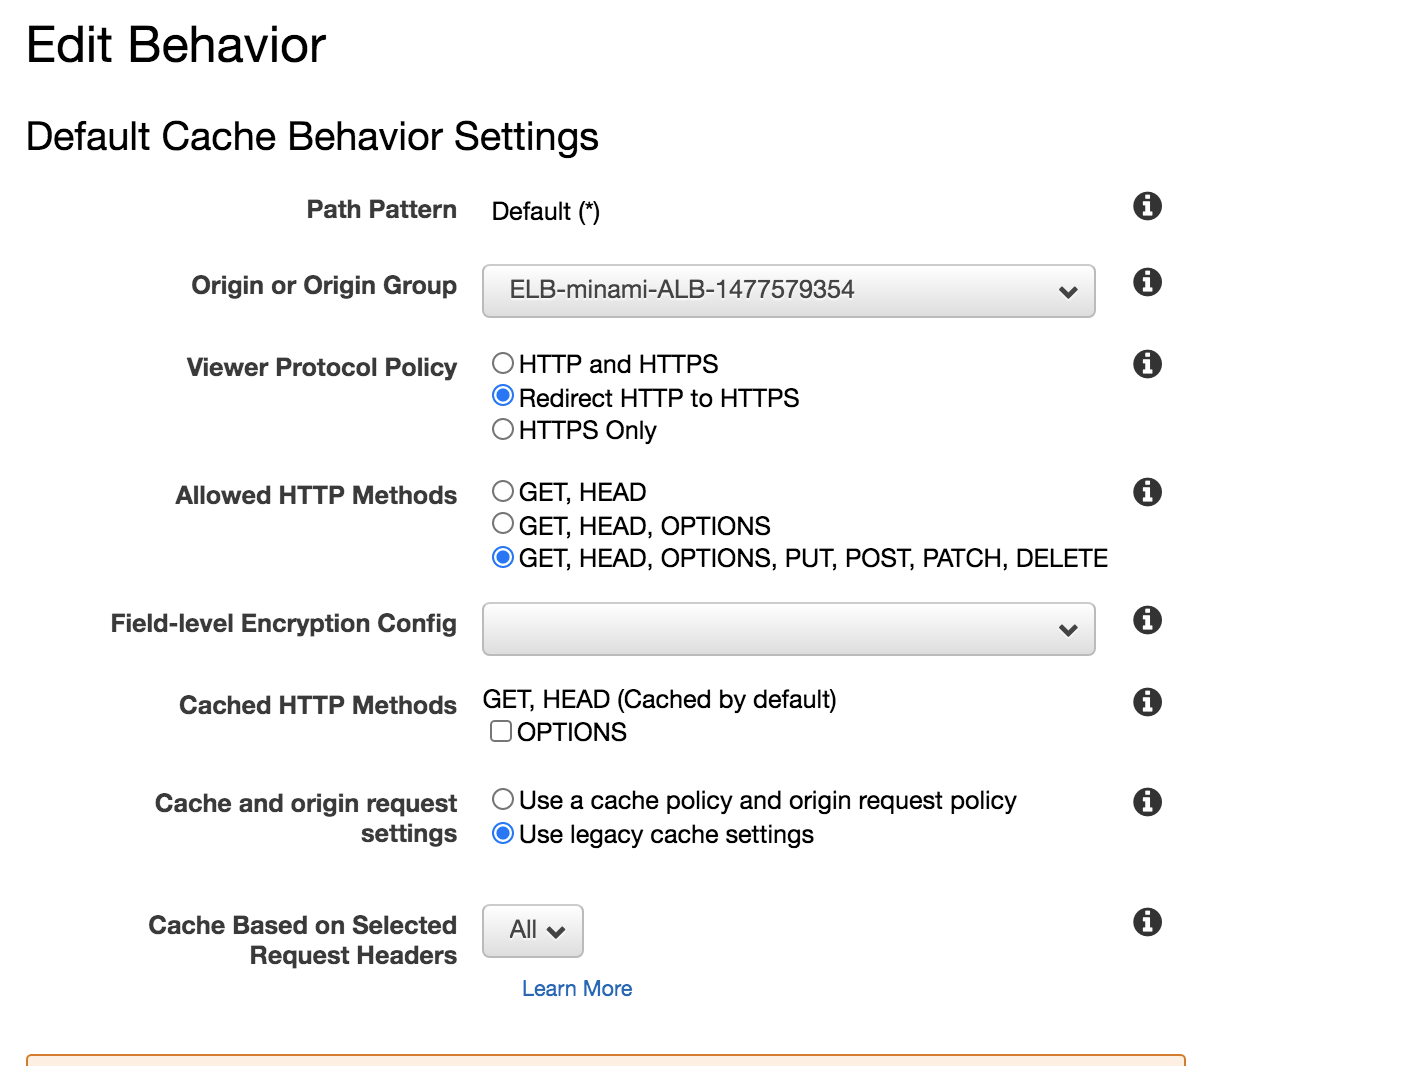Click the Cached HTTP Methods label
1412x1066 pixels.
(318, 705)
